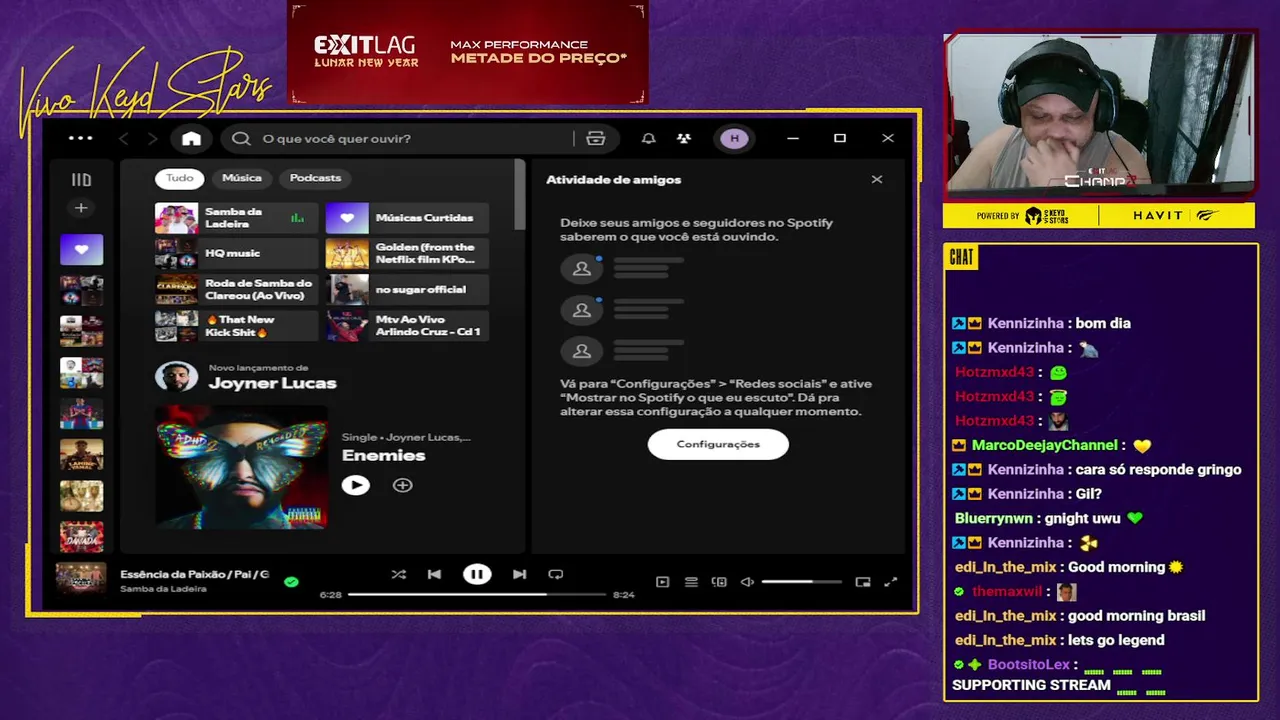Open the notifications bell
The image size is (1280, 720).
coord(648,138)
